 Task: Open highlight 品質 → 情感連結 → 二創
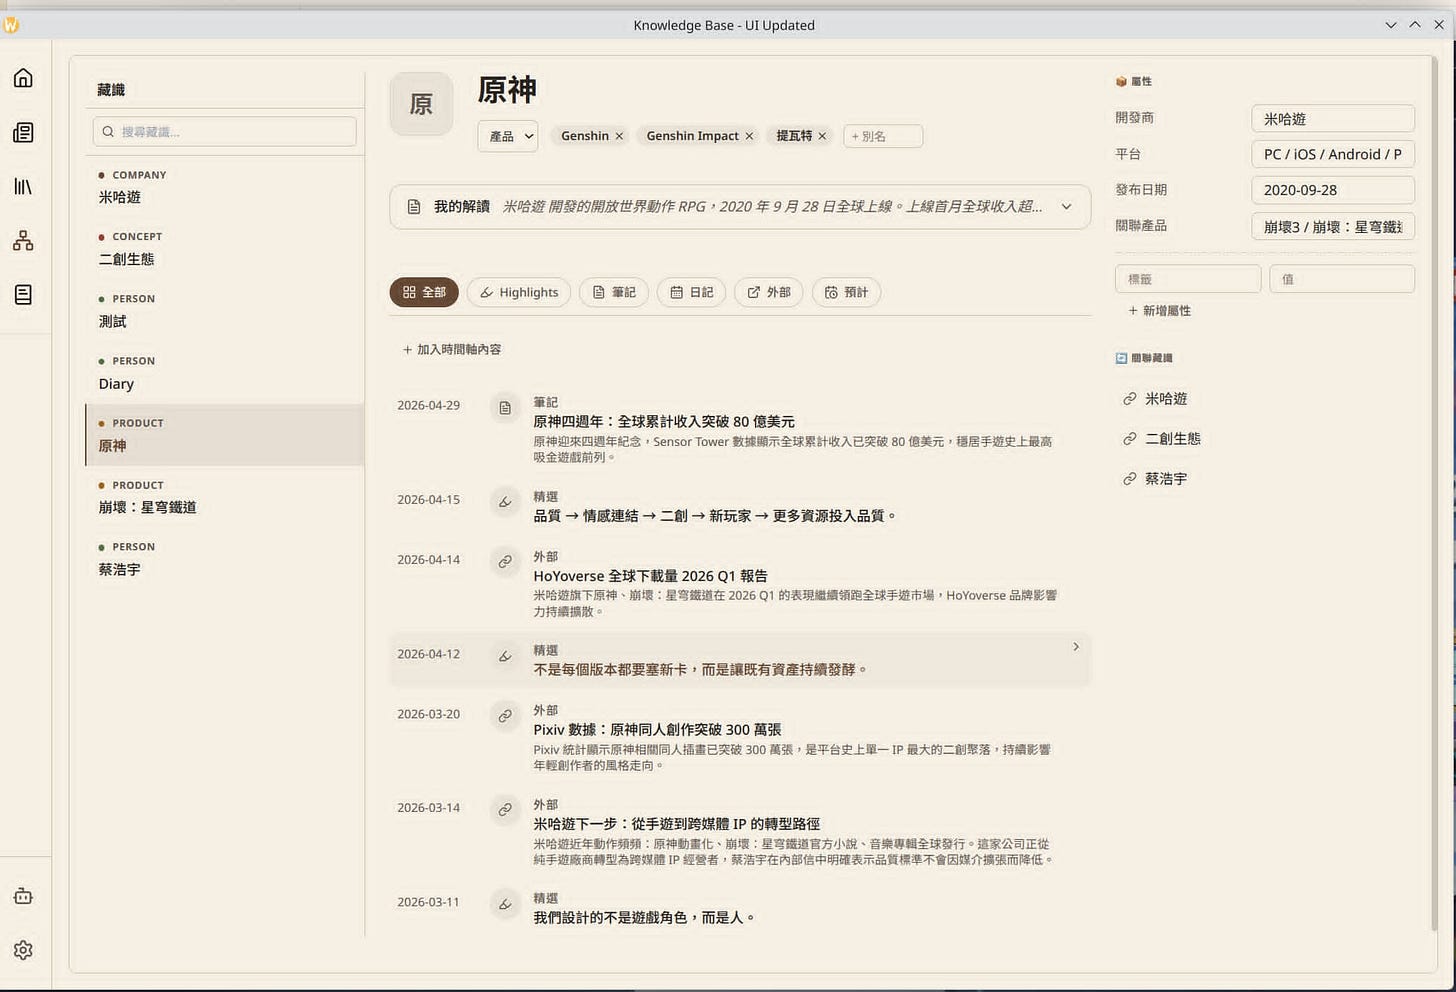pyautogui.click(x=716, y=516)
